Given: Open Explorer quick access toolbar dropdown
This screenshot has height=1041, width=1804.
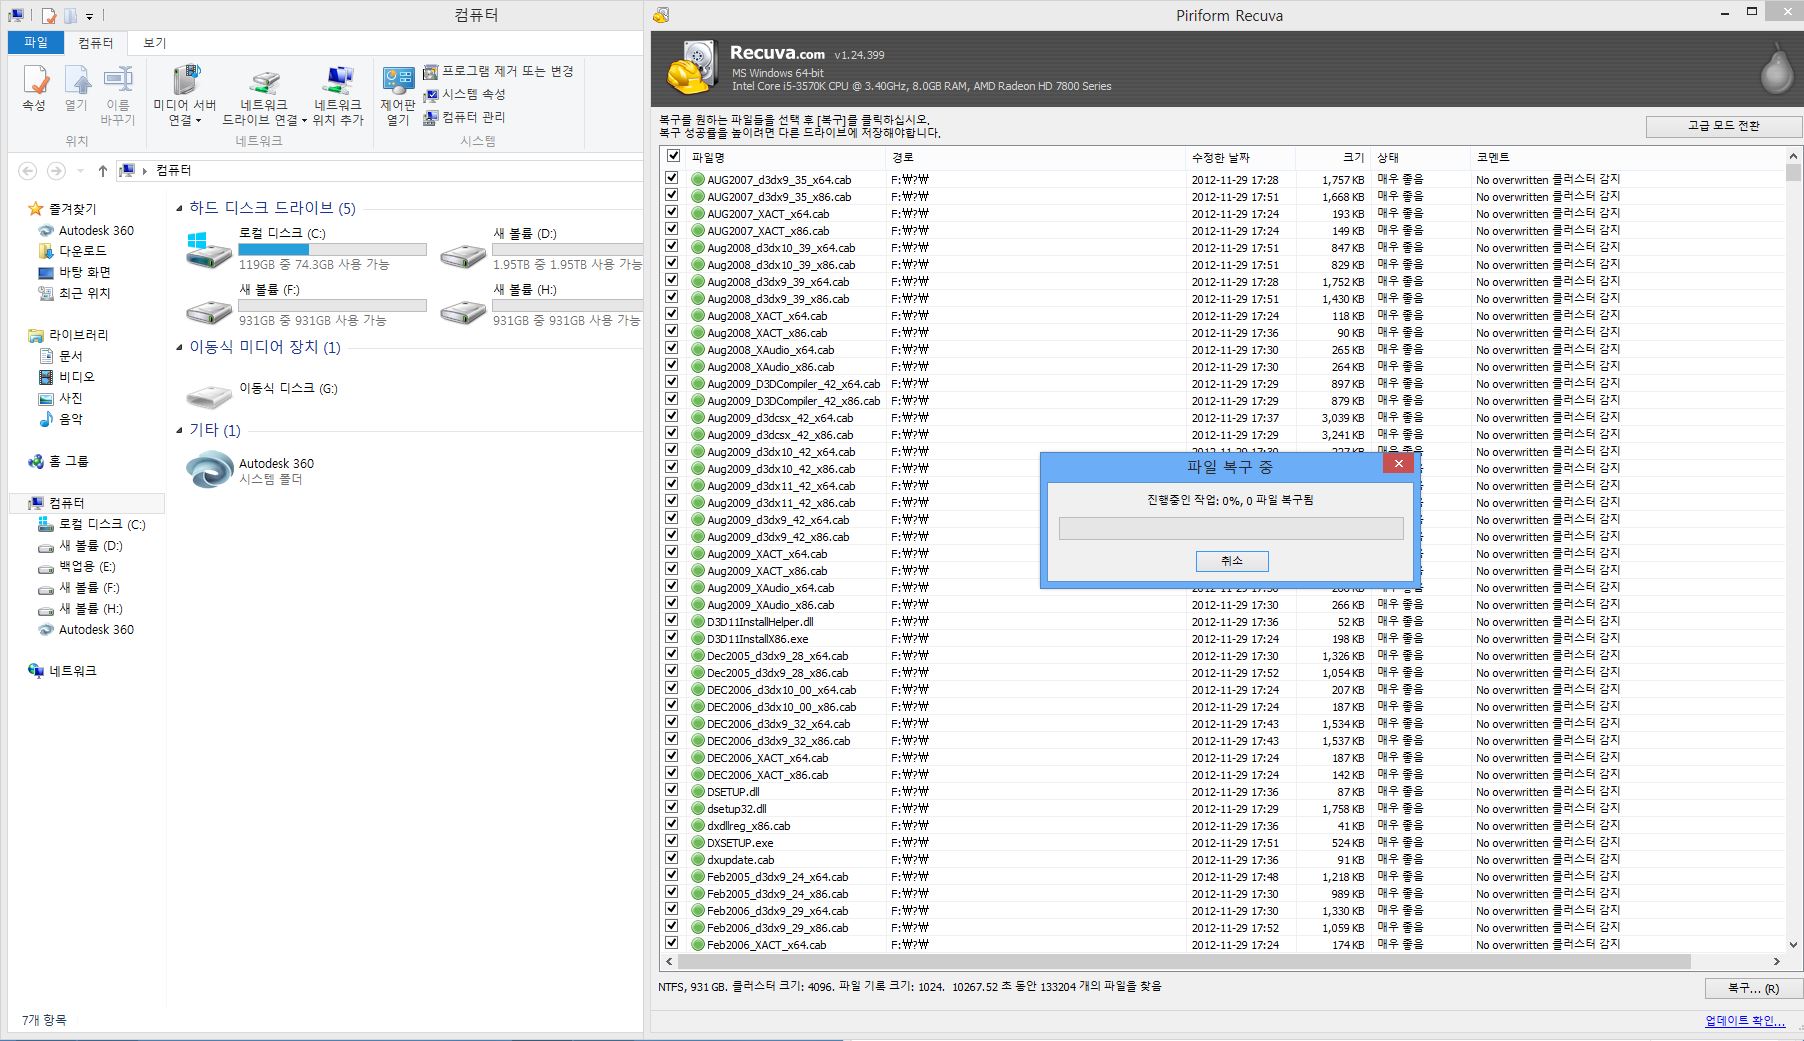Looking at the screenshot, I should pyautogui.click(x=89, y=16).
